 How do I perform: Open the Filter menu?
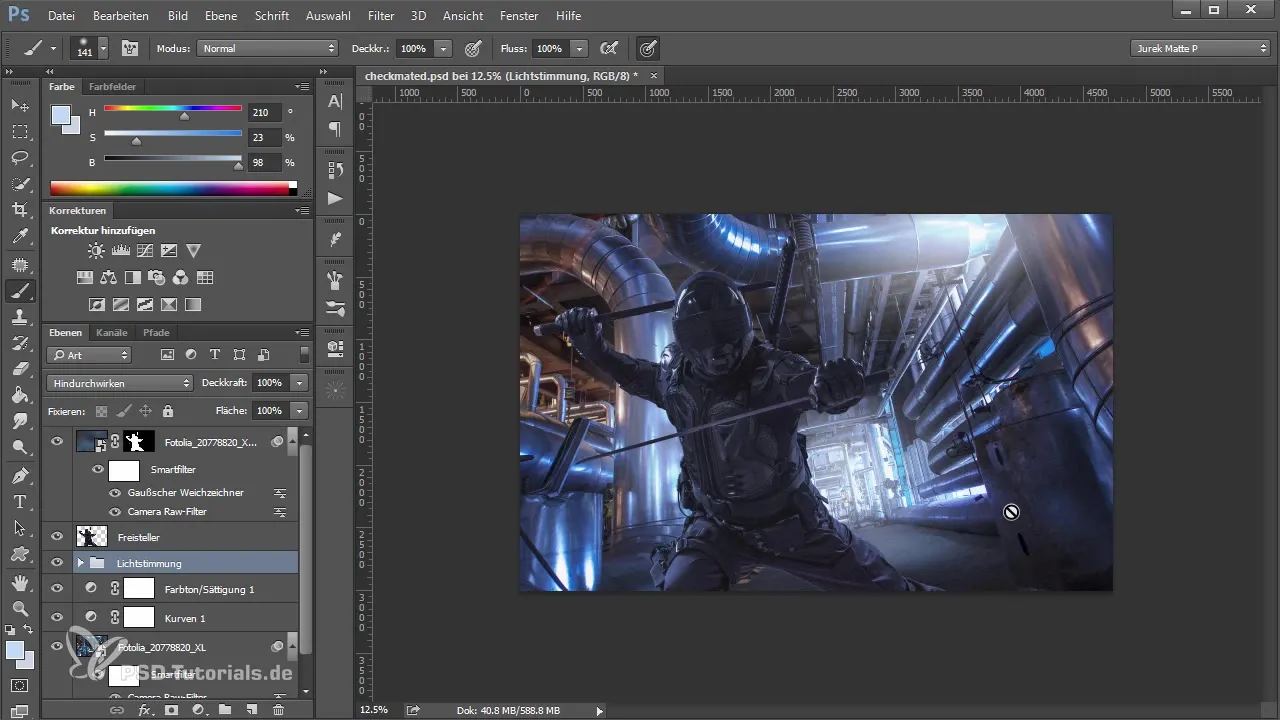click(x=380, y=16)
